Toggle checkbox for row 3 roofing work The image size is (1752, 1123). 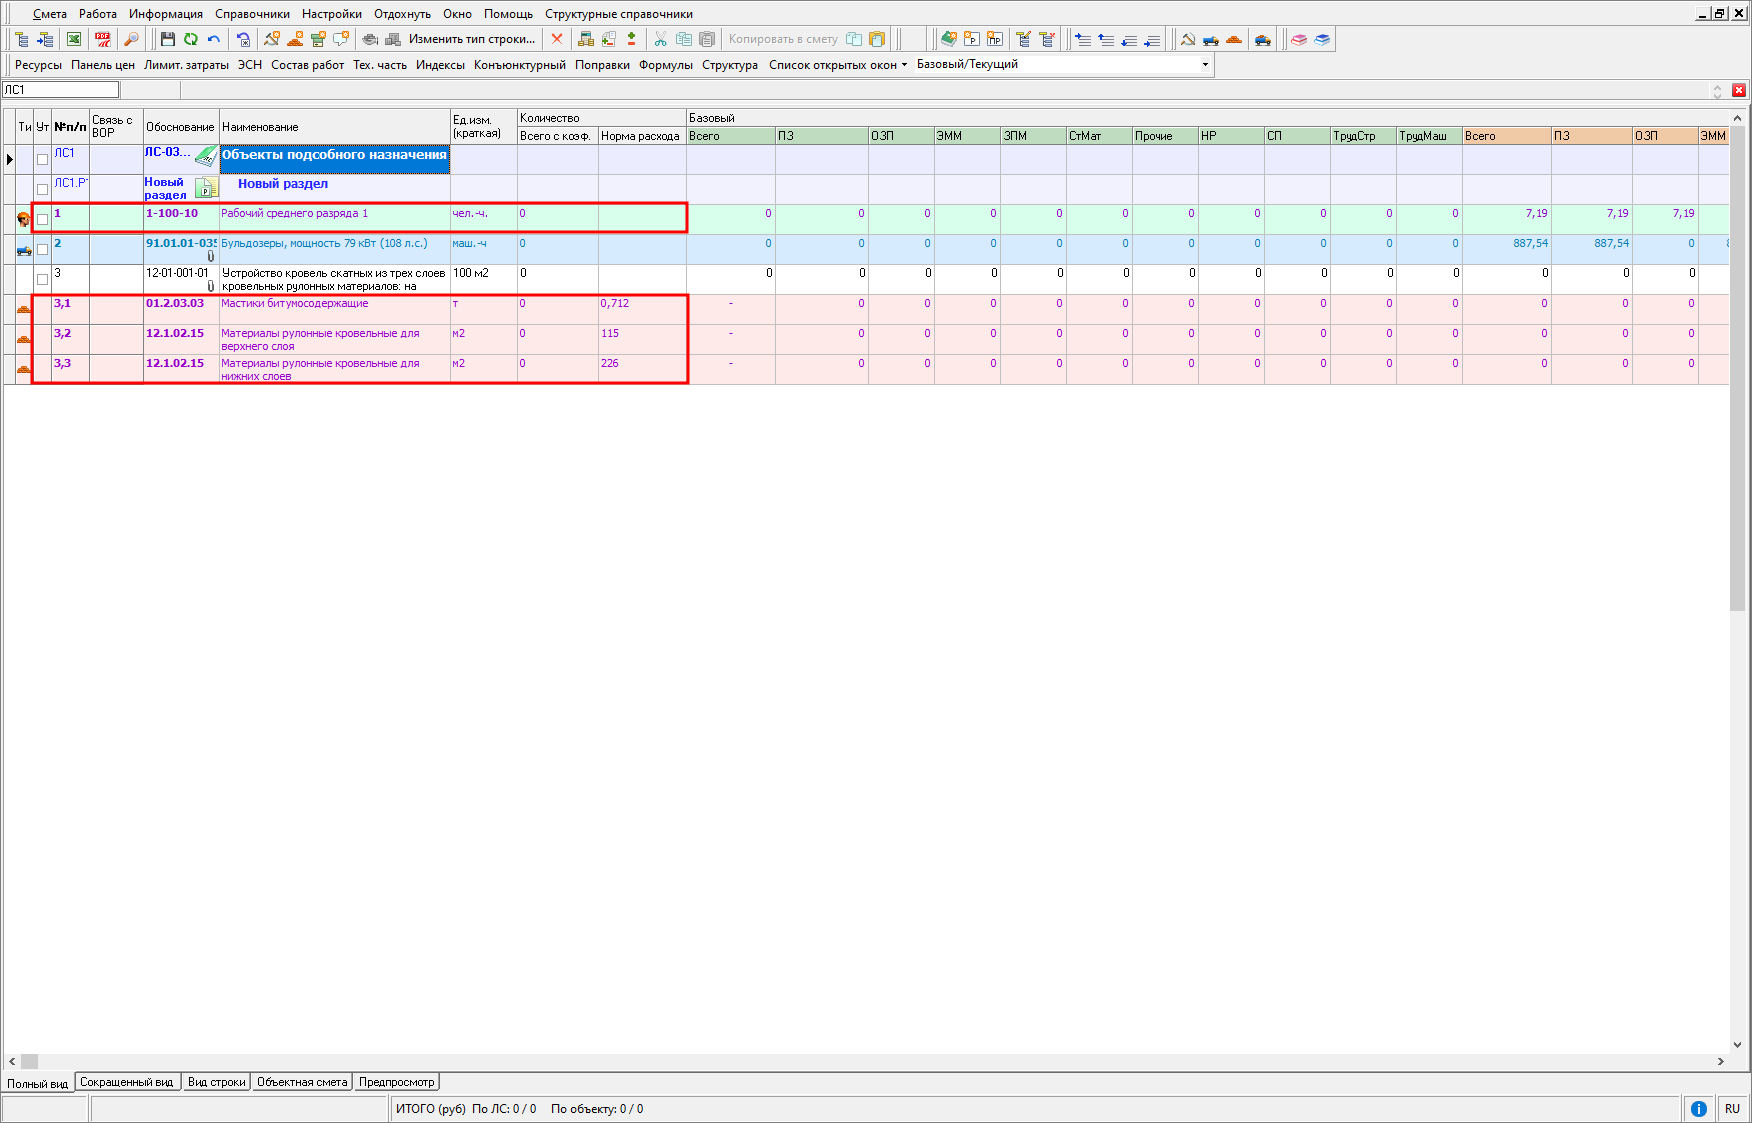[x=42, y=279]
